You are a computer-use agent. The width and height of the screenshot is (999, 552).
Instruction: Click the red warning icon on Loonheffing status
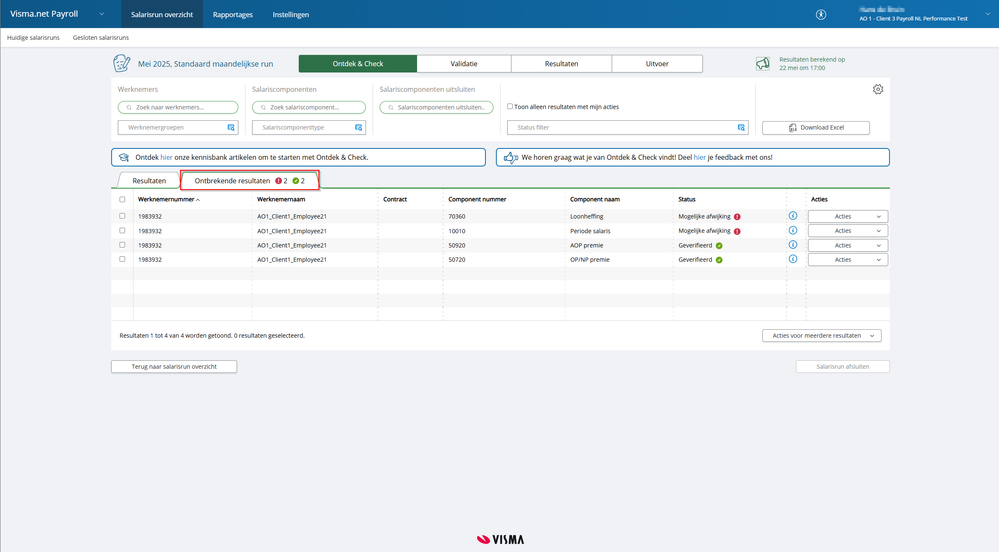click(737, 217)
